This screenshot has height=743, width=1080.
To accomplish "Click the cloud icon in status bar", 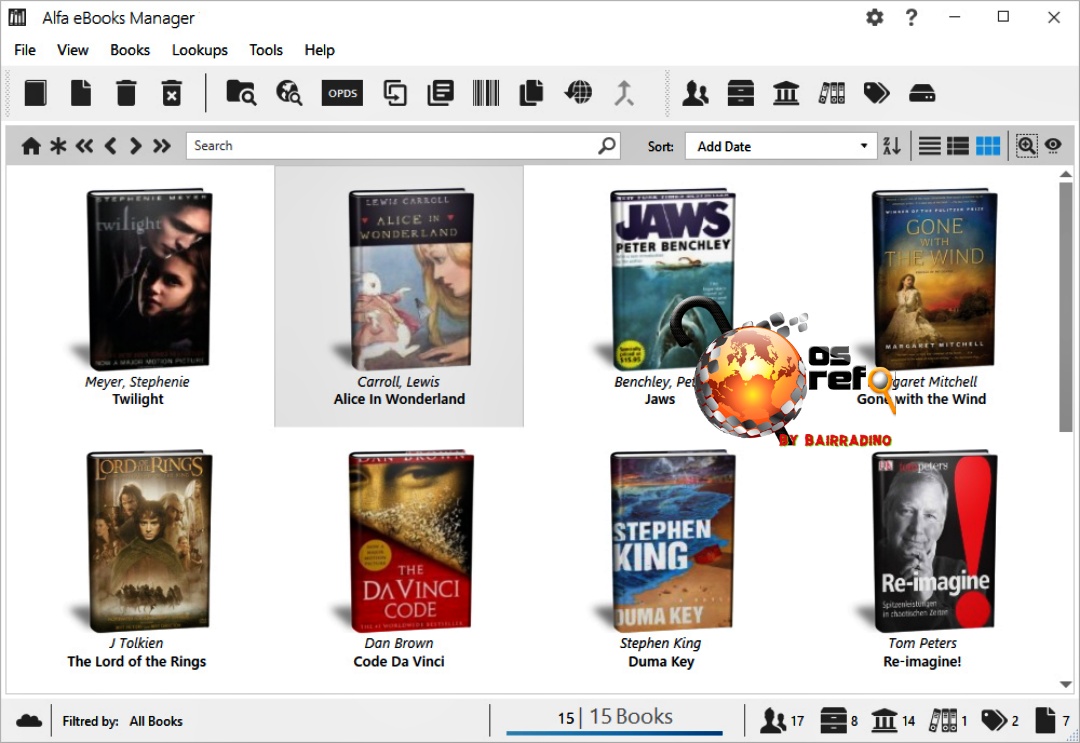I will 29,721.
